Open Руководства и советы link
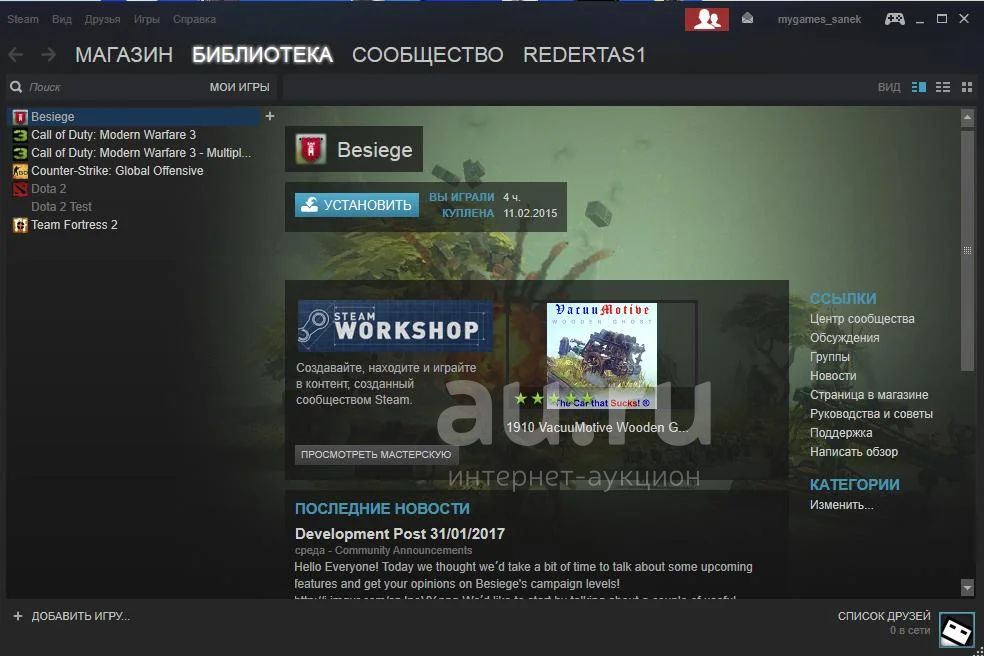The width and height of the screenshot is (984, 656). 871,414
